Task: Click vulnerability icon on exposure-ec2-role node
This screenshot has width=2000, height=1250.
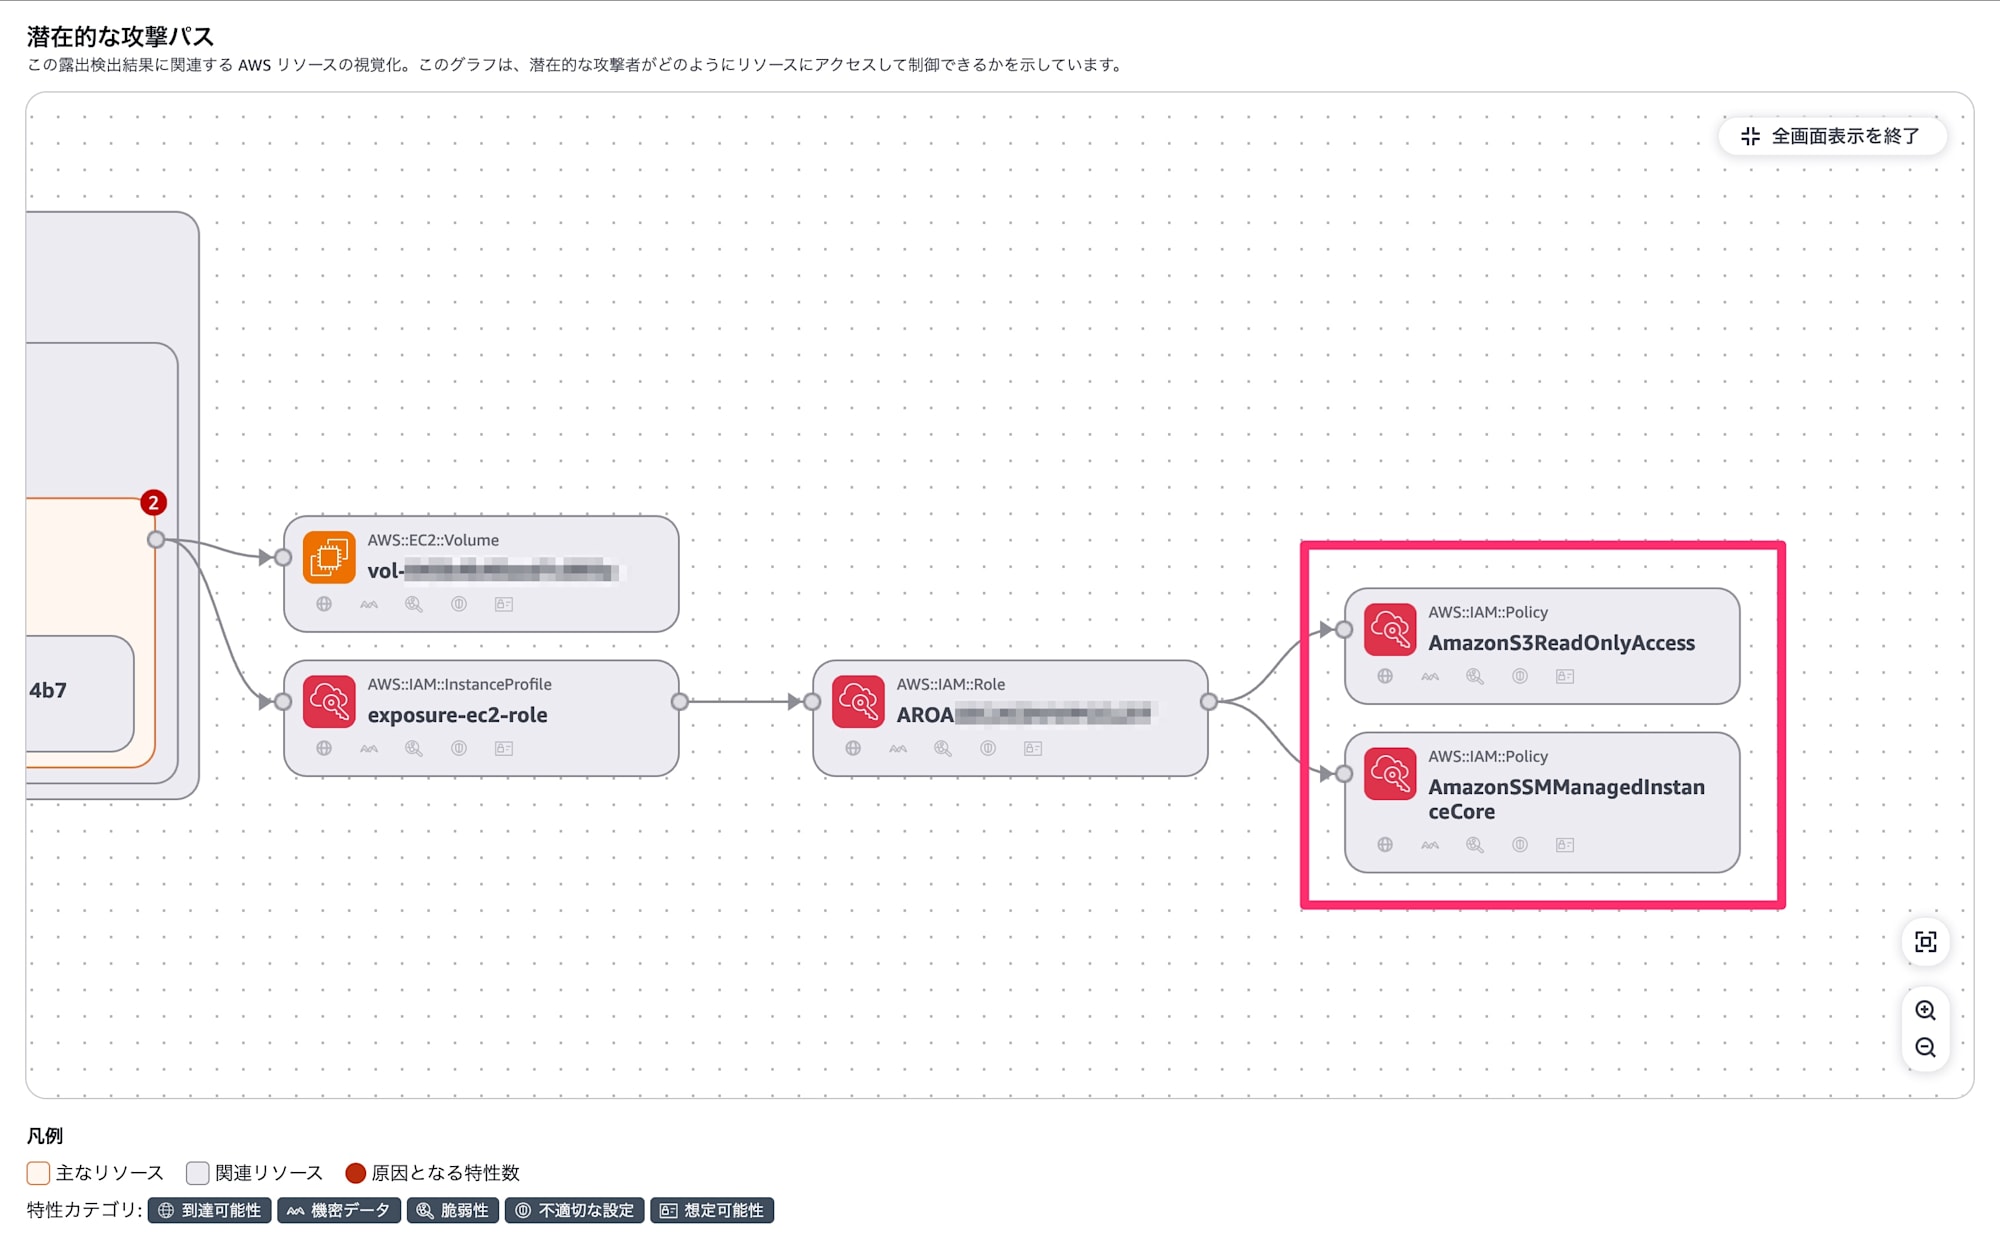Action: click(414, 748)
